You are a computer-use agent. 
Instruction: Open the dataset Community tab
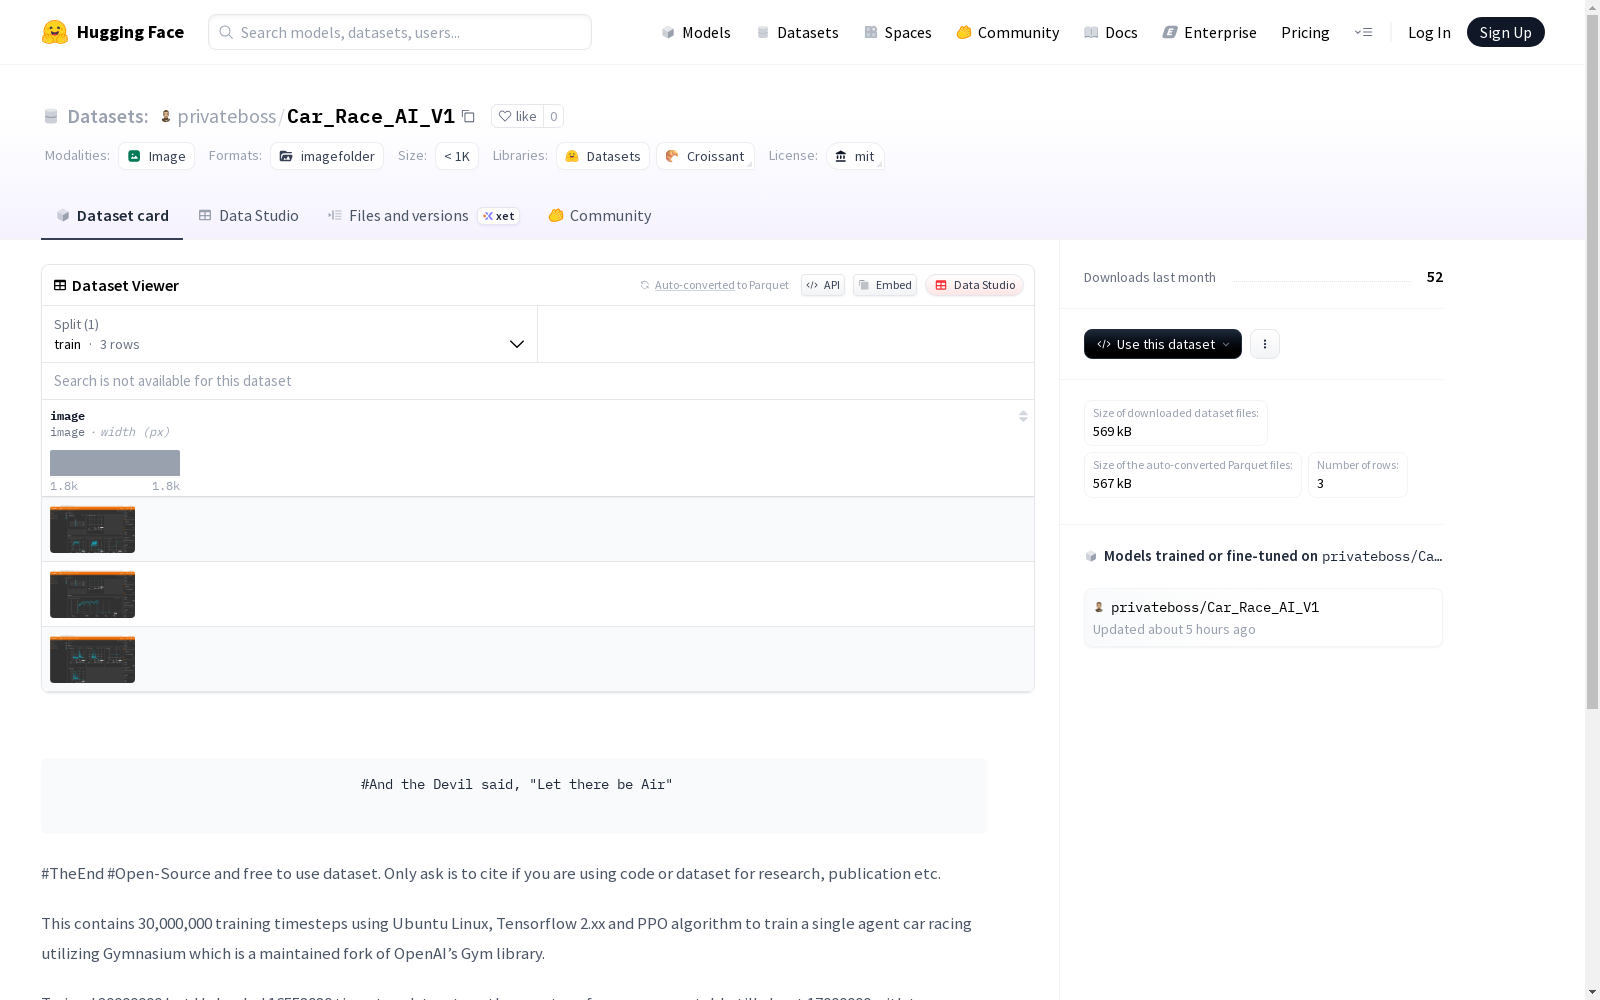pos(600,216)
